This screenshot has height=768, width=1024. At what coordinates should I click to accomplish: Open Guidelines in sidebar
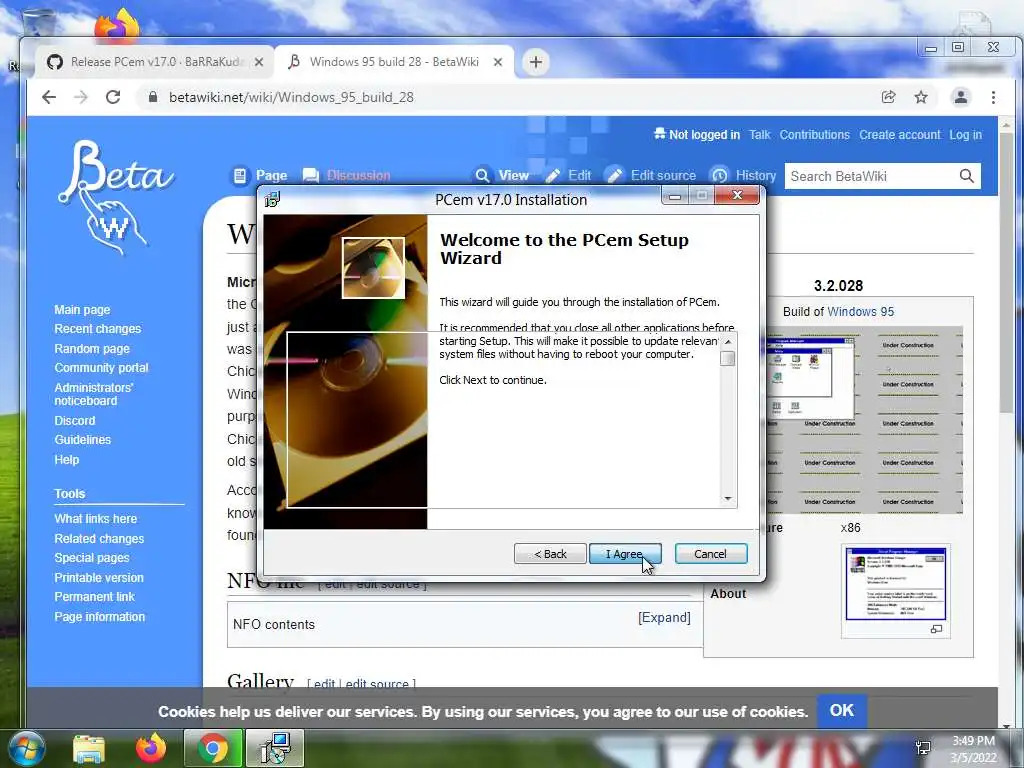pyautogui.click(x=82, y=440)
